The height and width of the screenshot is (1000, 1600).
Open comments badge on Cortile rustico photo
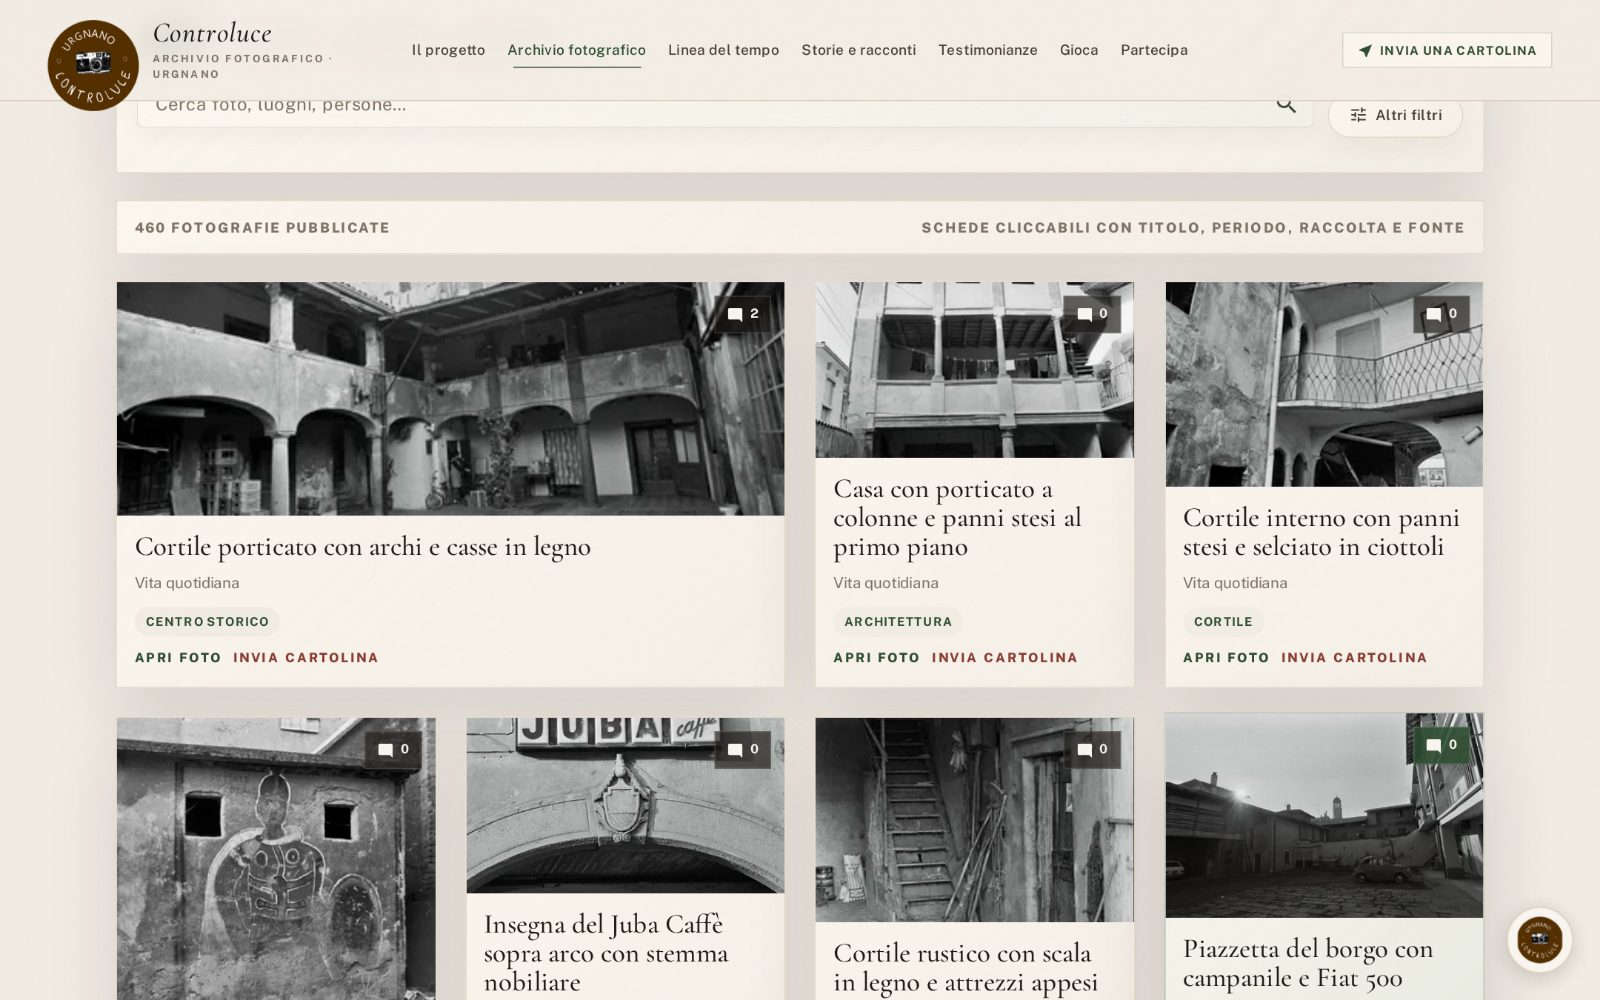point(1091,749)
